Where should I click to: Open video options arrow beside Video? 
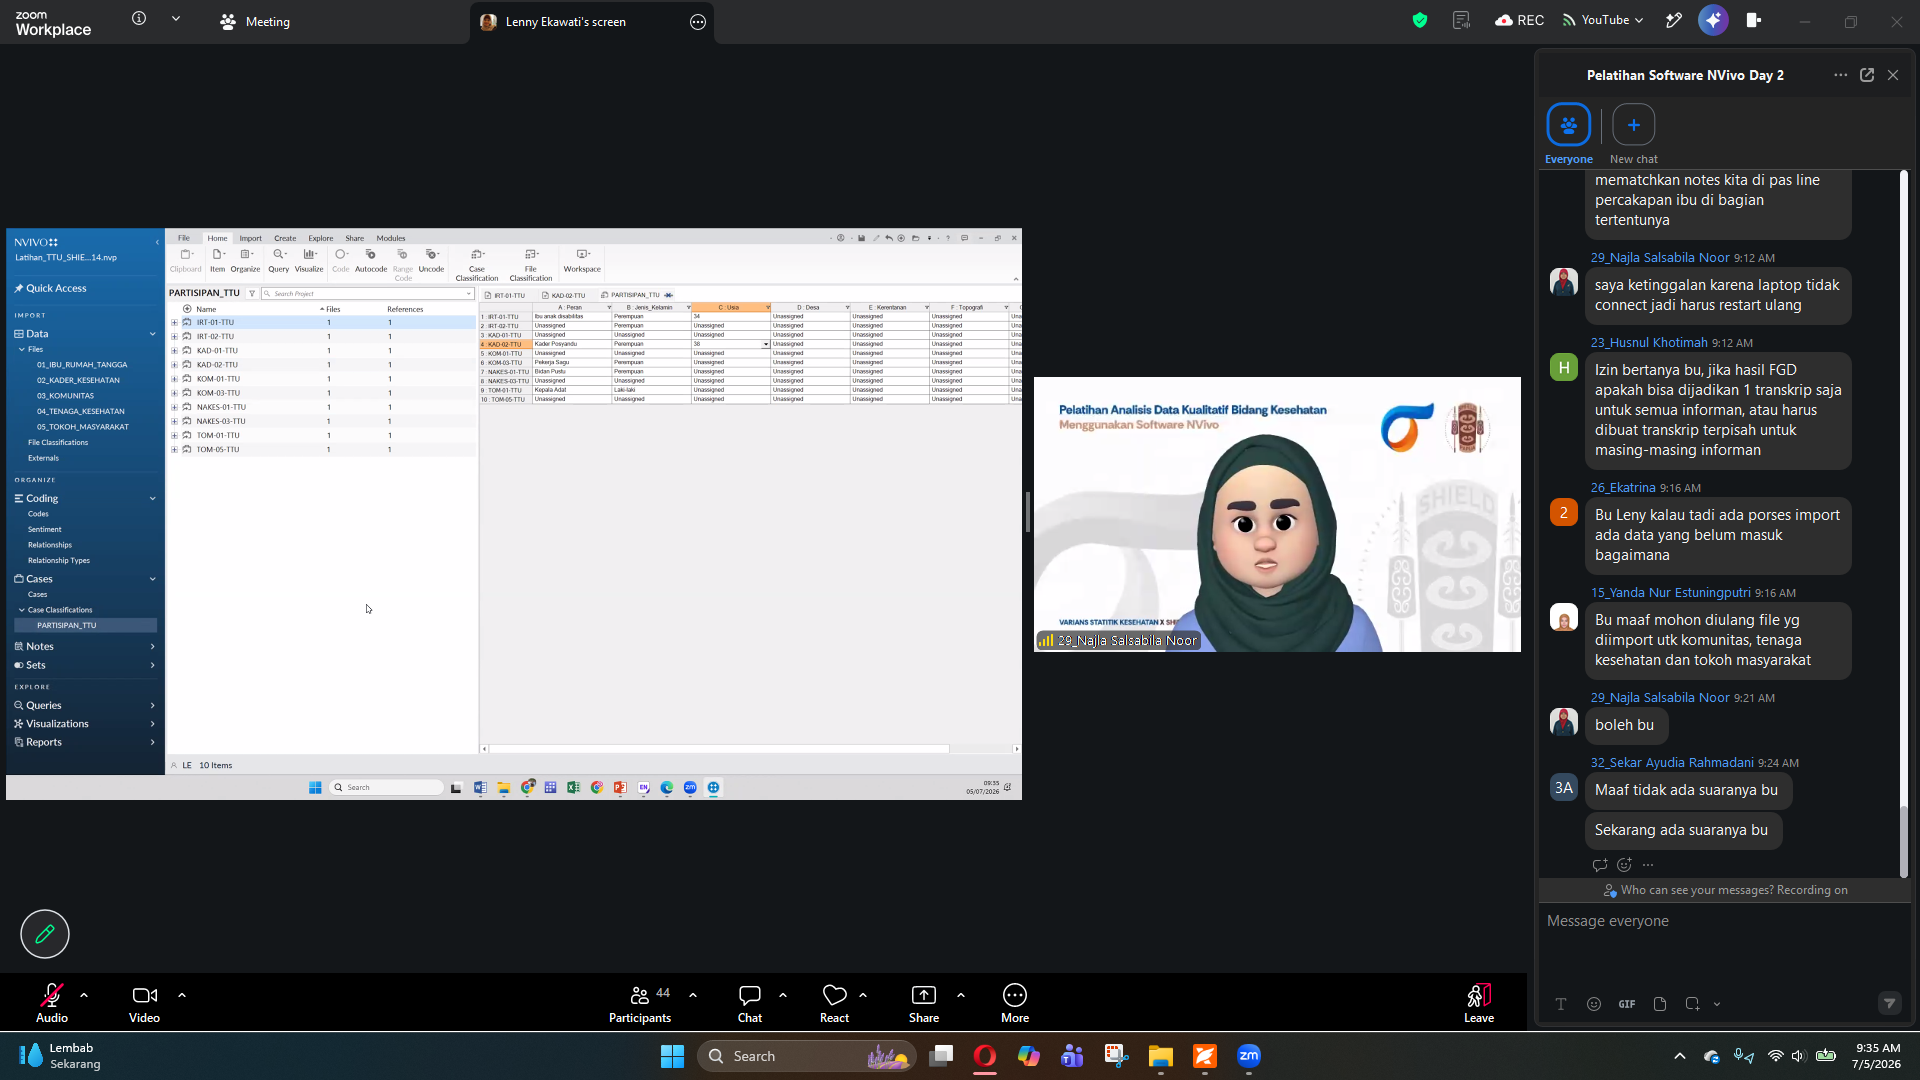182,995
